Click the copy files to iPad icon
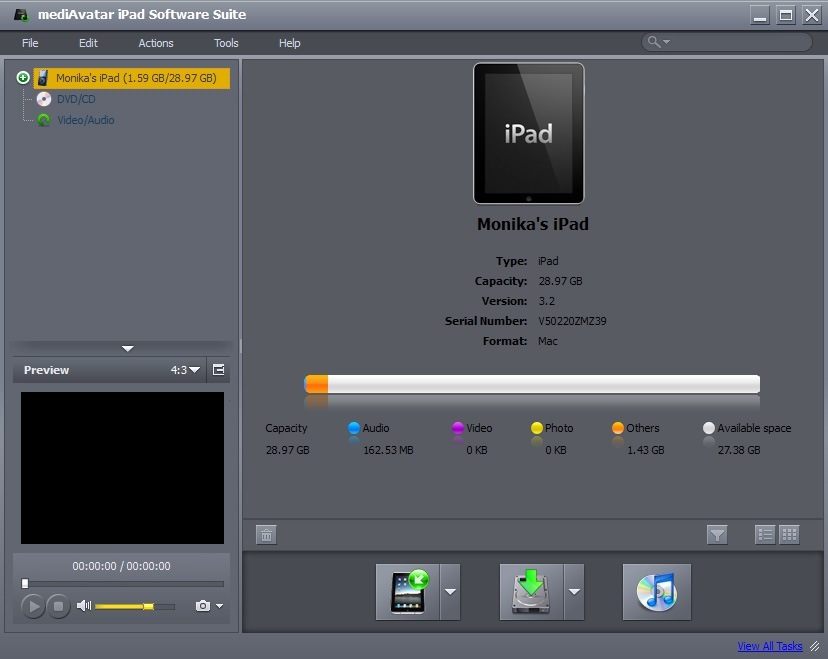 click(408, 591)
